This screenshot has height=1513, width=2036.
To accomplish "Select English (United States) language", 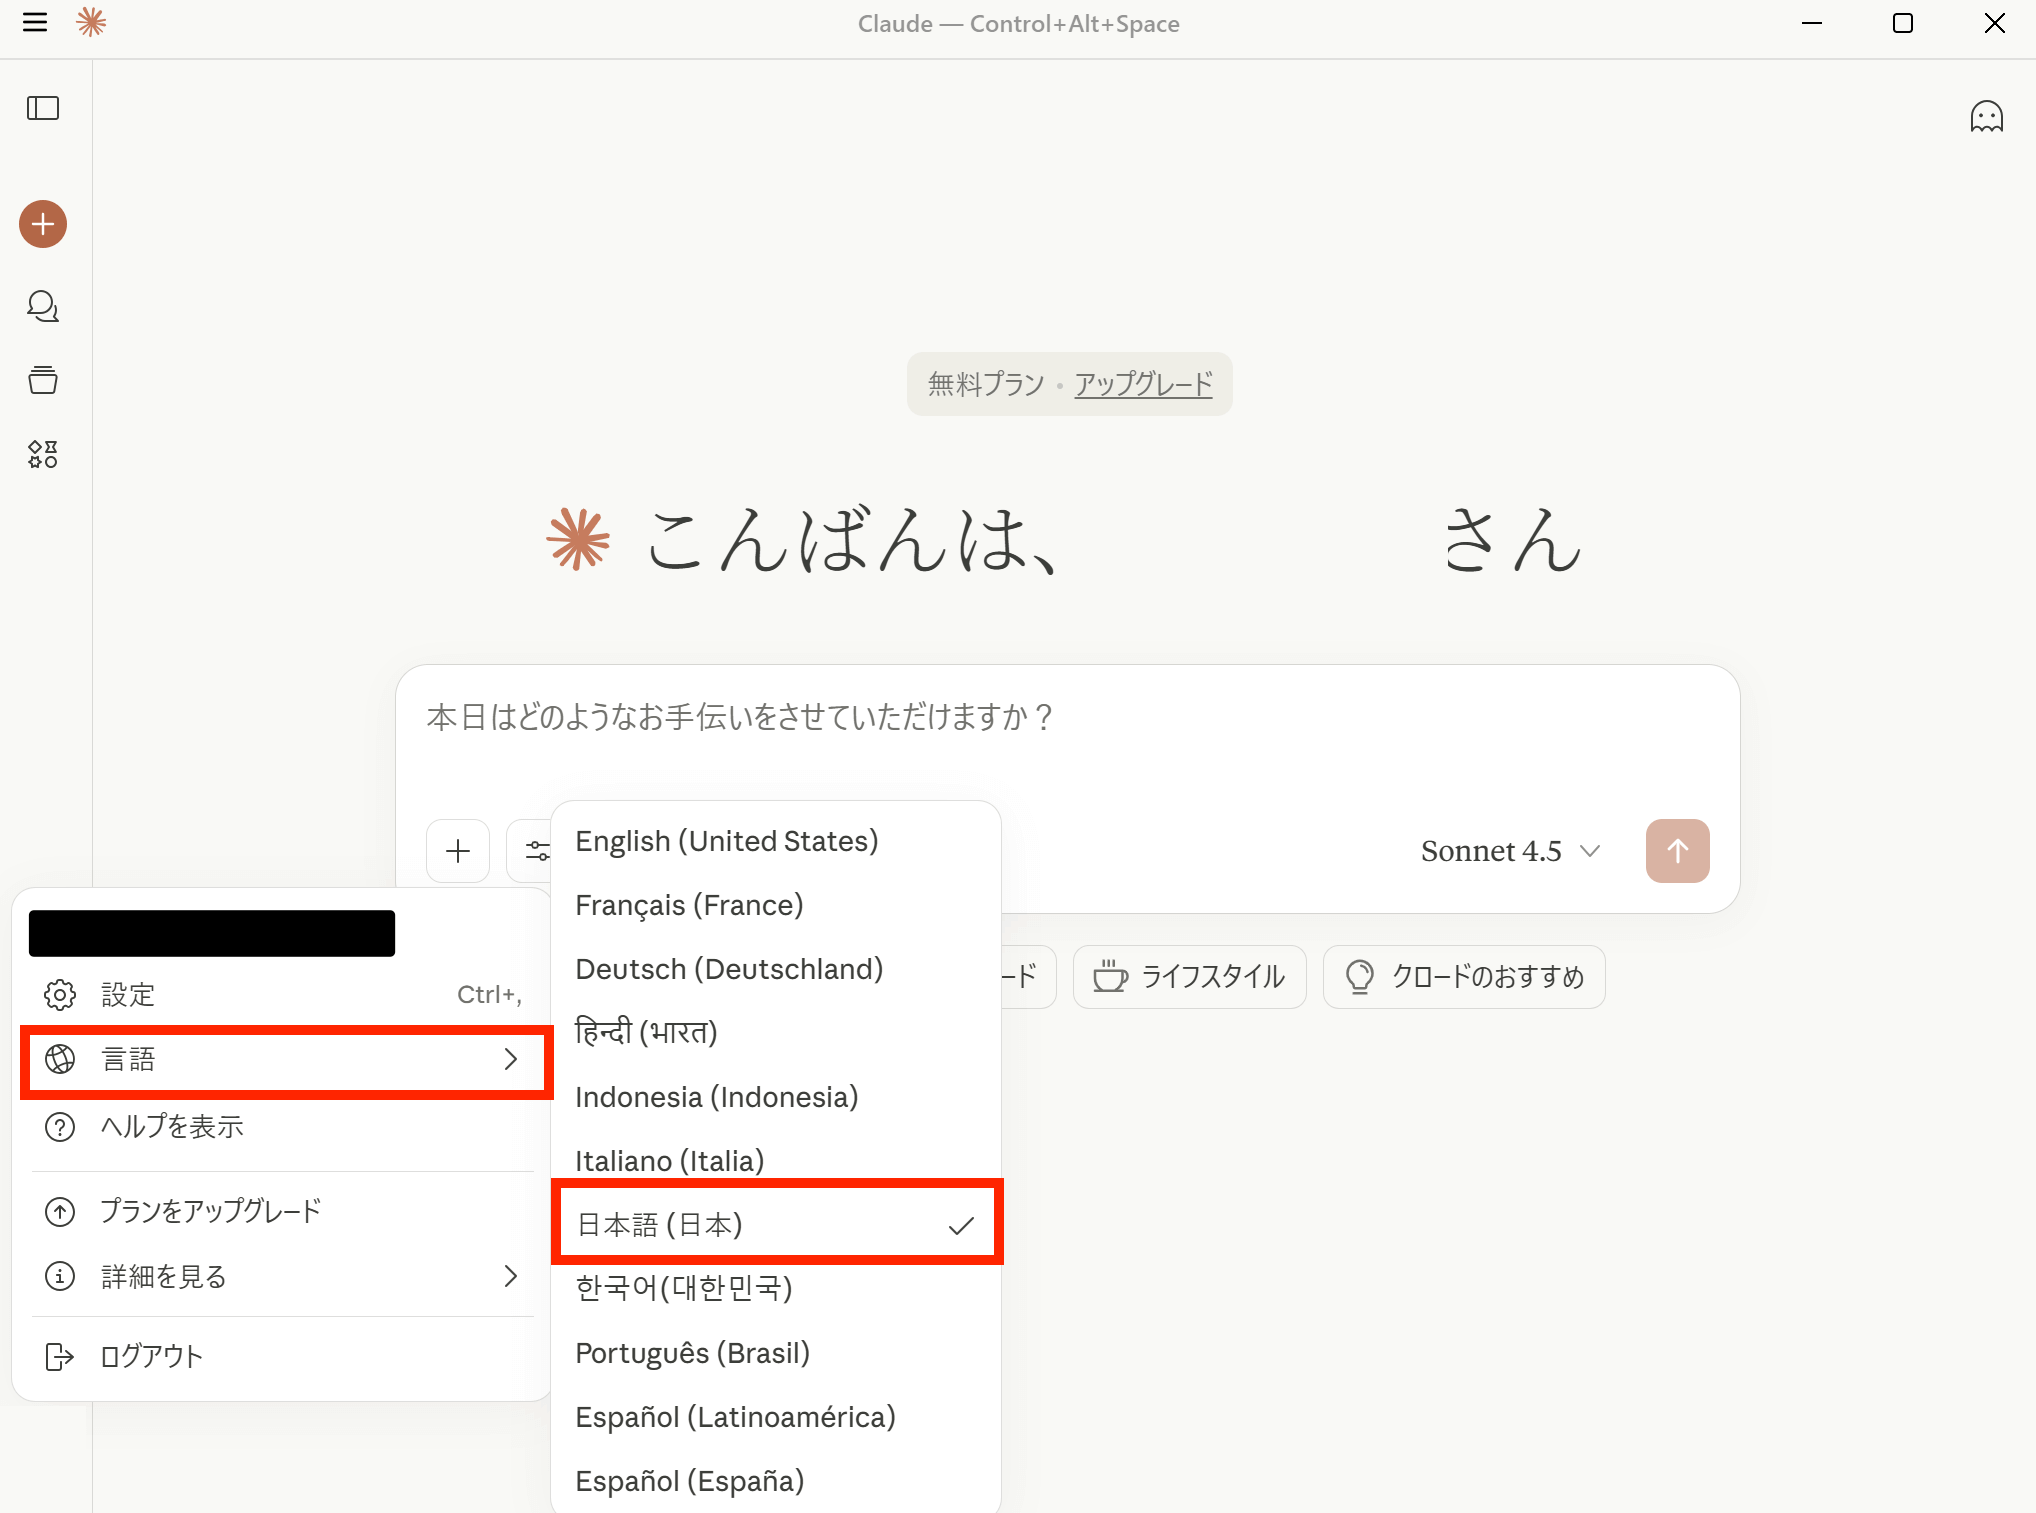I will pyautogui.click(x=727, y=841).
